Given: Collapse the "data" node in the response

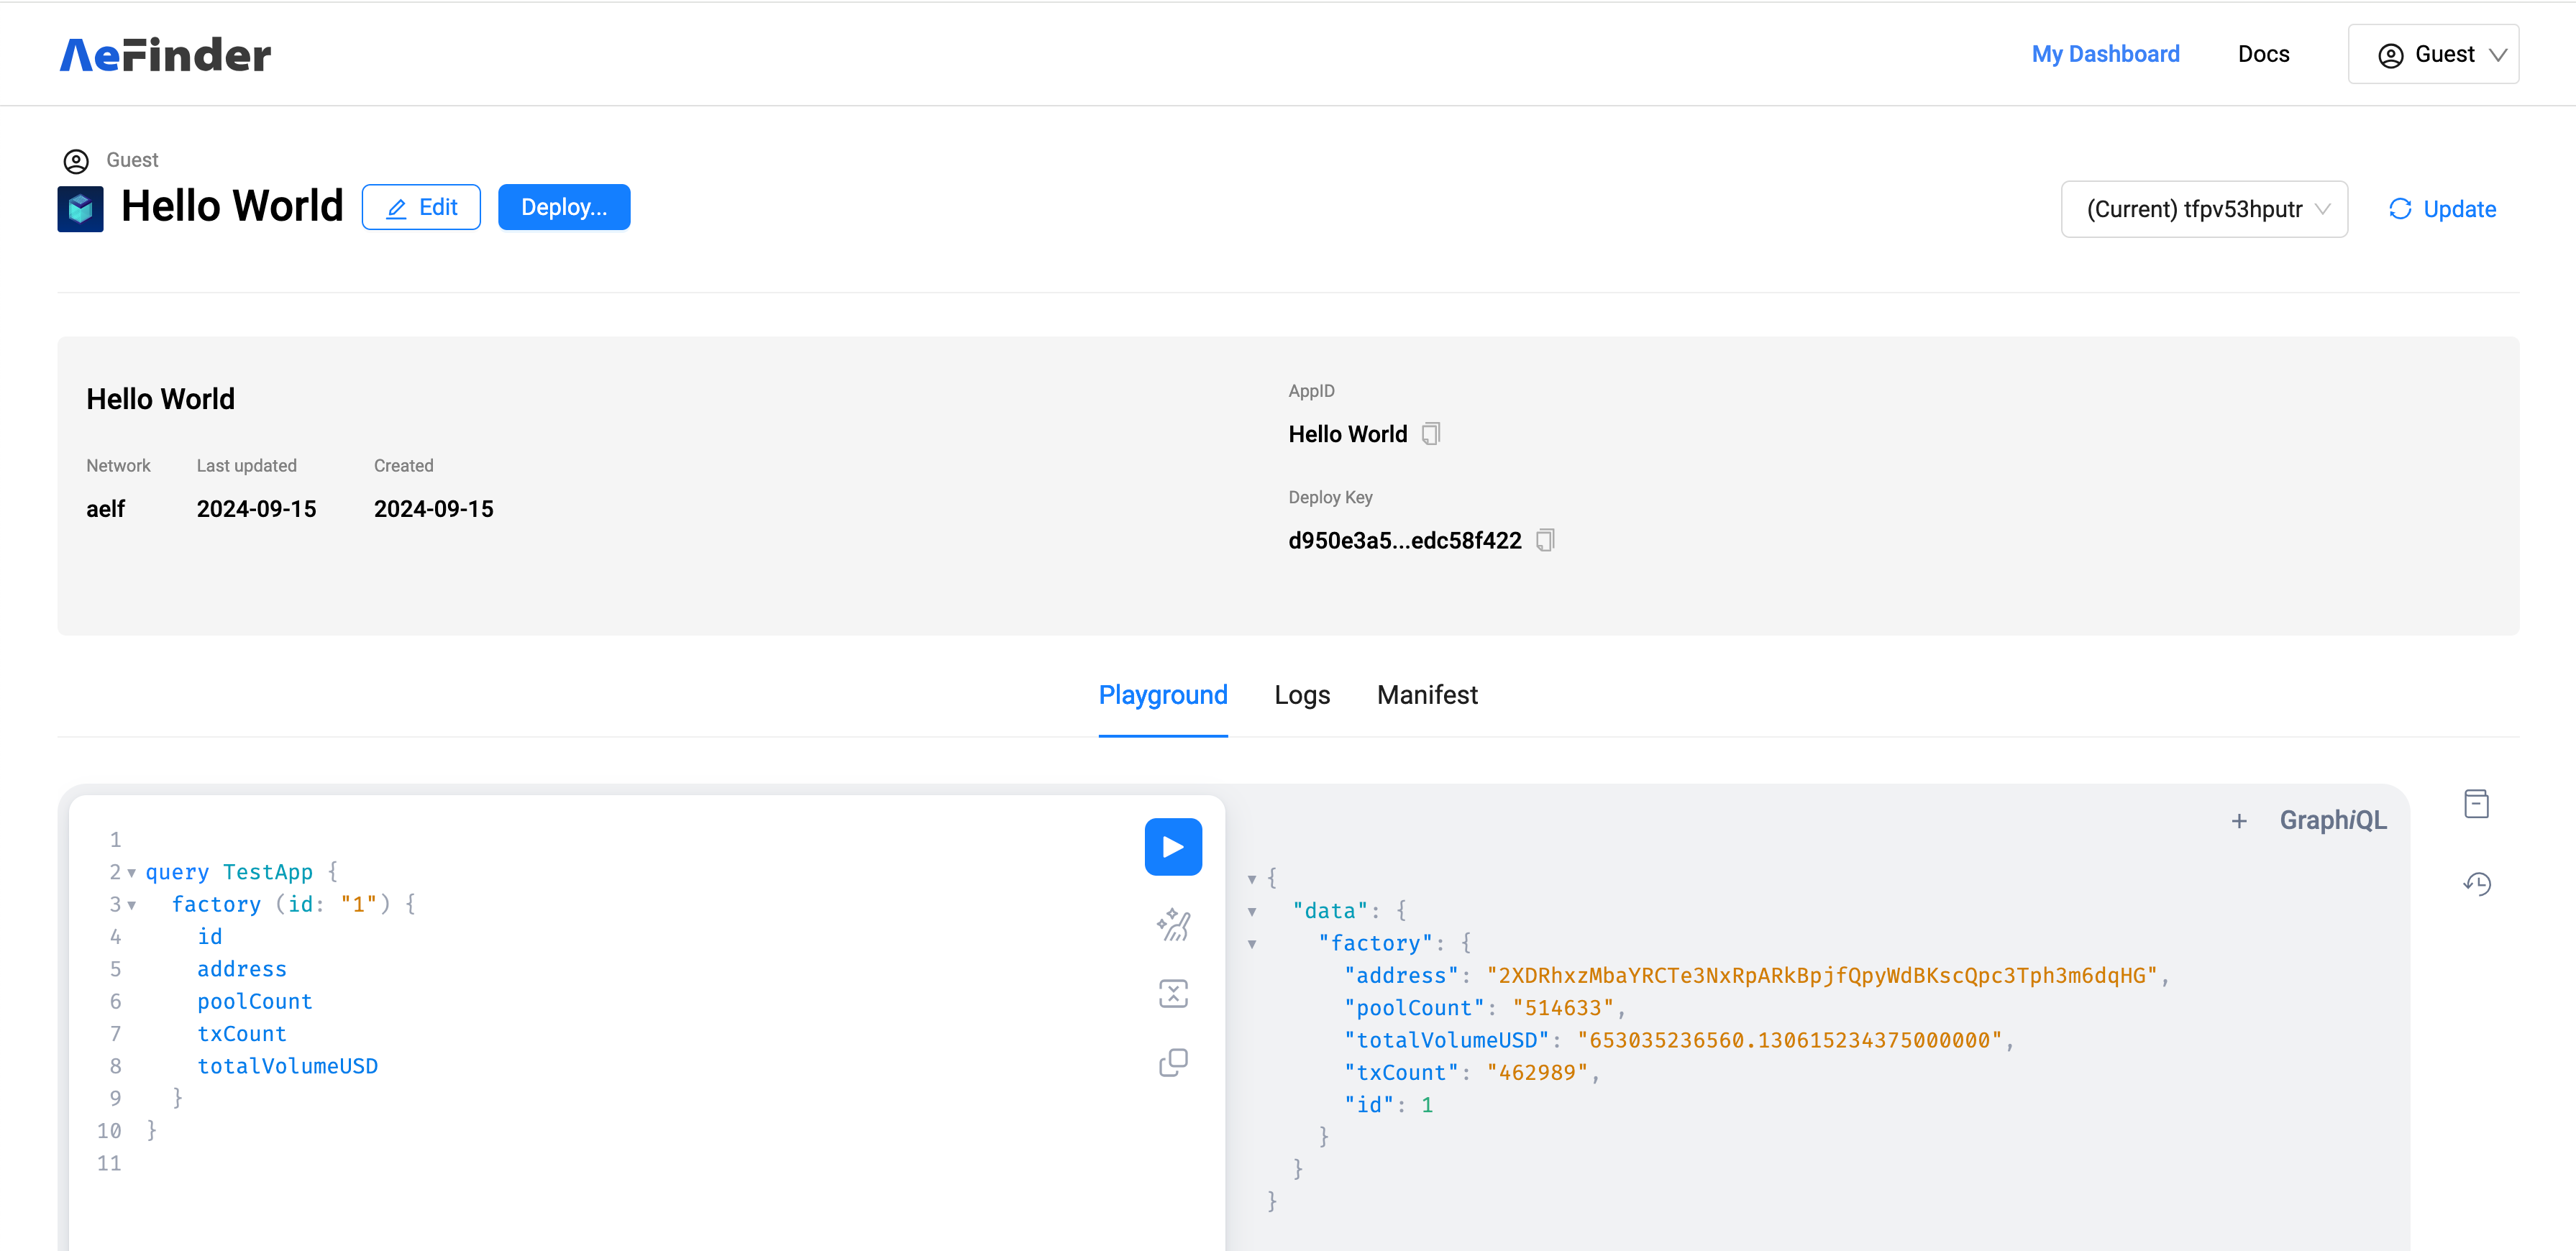Looking at the screenshot, I should tap(1251, 911).
